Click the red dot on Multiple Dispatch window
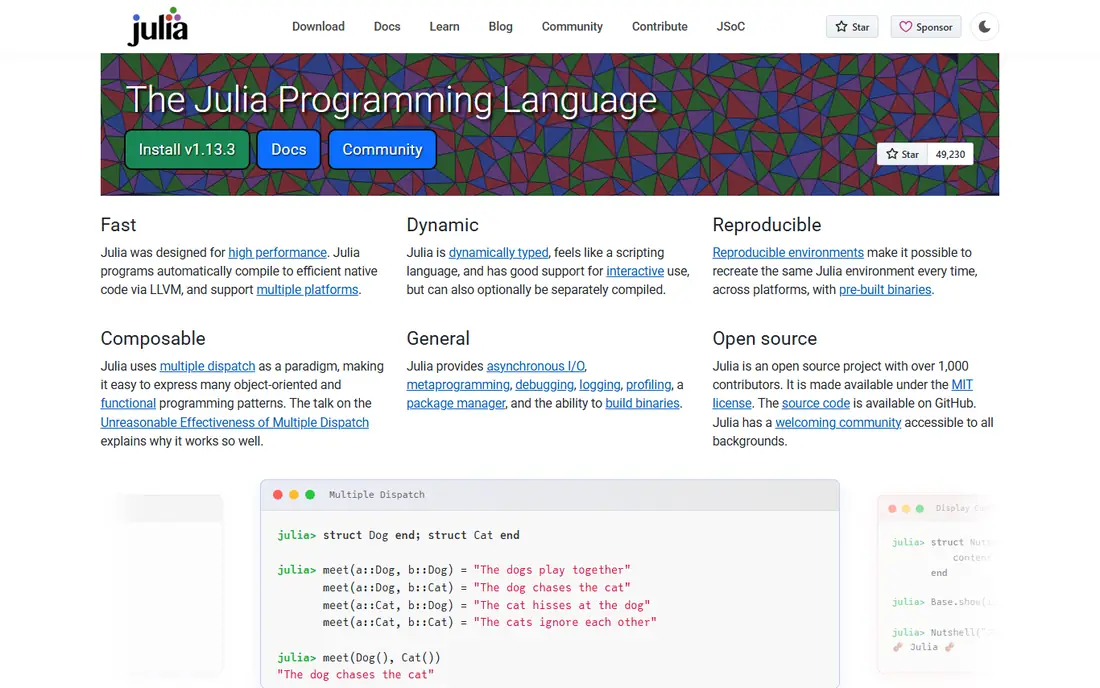Screen dimensions: 1100x688 [278, 494]
